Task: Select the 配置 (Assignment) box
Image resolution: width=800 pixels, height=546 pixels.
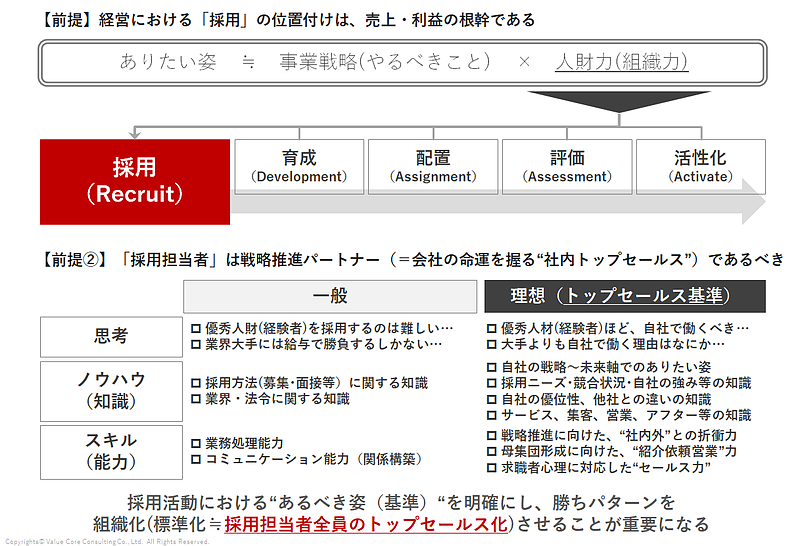Action: [x=433, y=167]
